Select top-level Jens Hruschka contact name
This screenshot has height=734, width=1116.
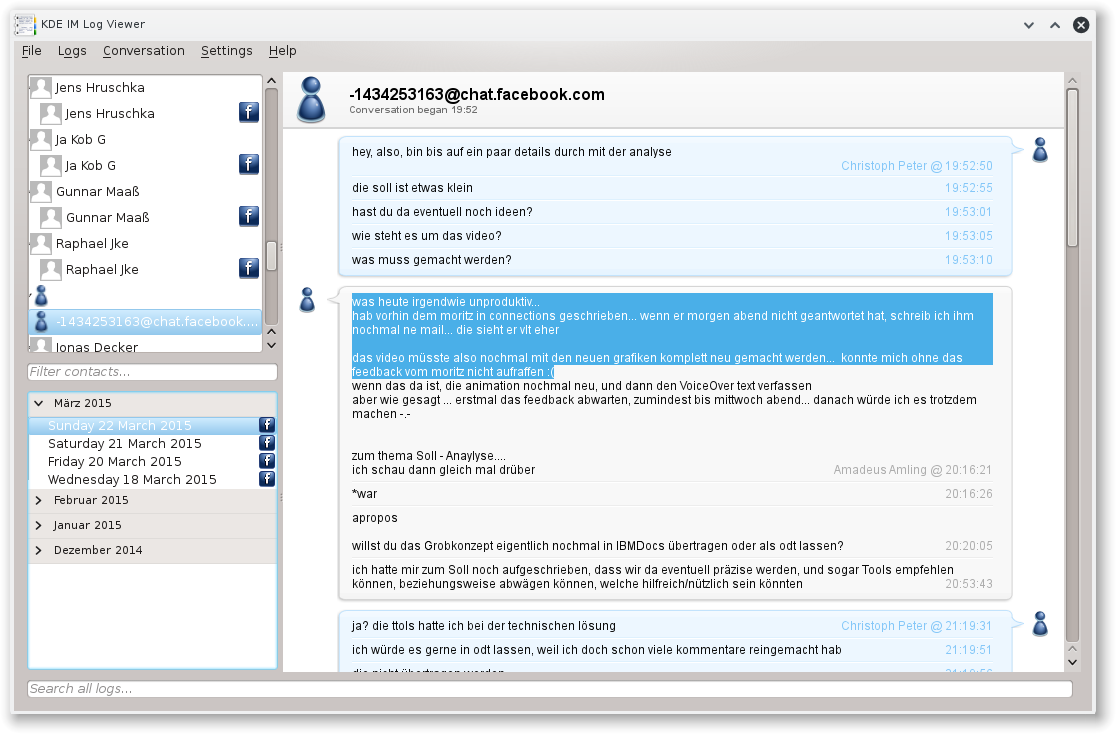(x=100, y=88)
